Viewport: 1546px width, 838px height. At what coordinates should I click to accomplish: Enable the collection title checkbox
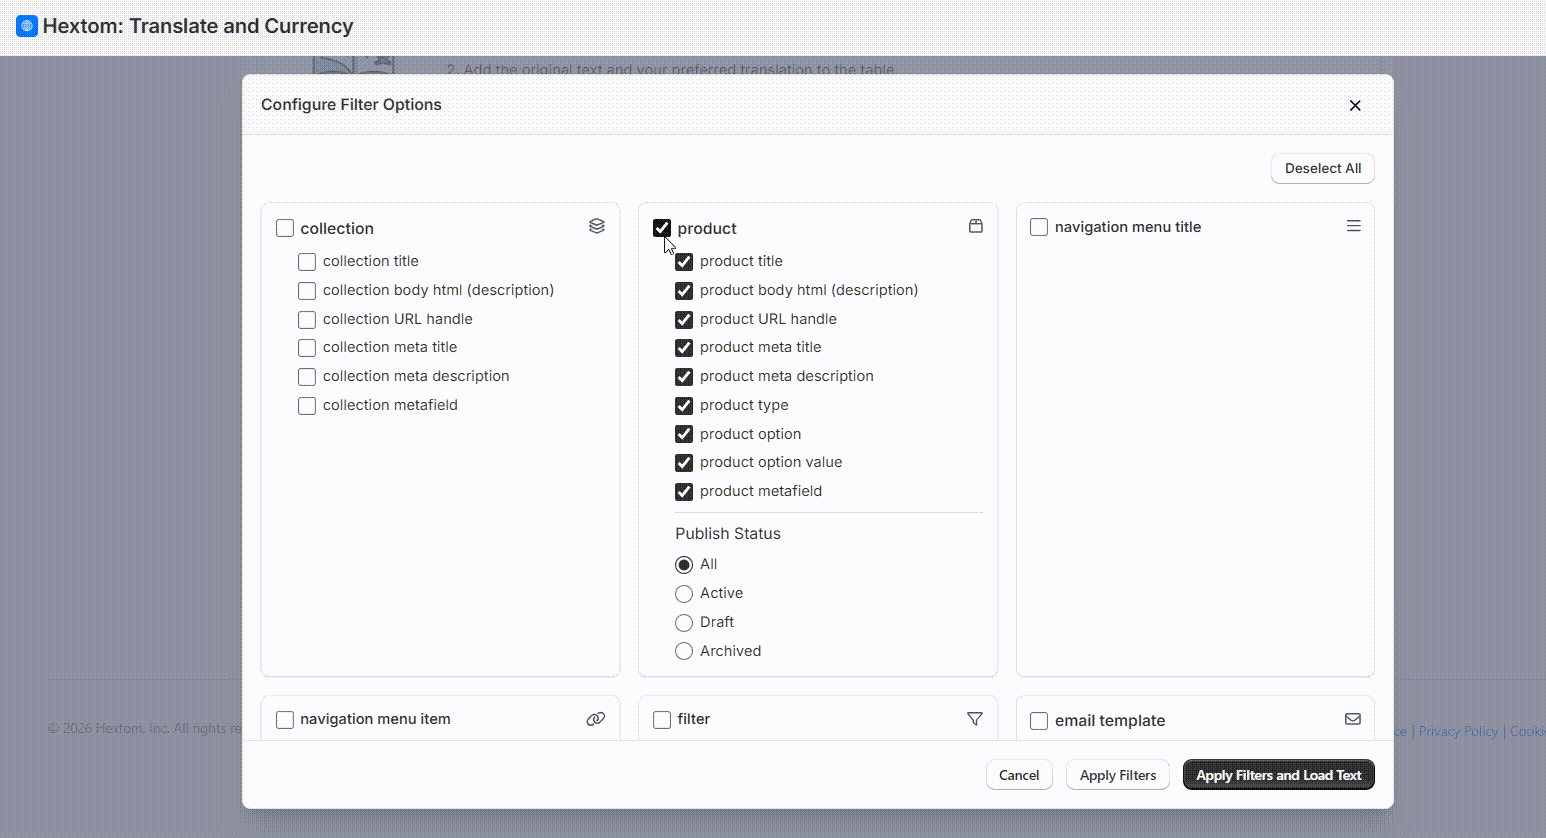tap(307, 262)
